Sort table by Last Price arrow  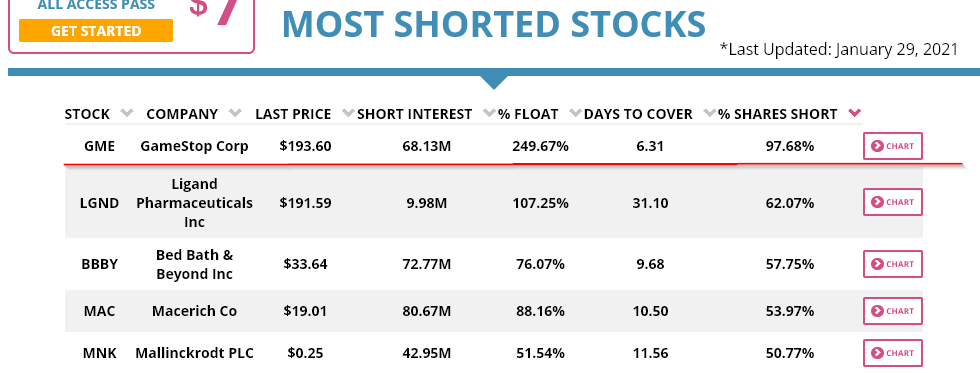tap(349, 113)
